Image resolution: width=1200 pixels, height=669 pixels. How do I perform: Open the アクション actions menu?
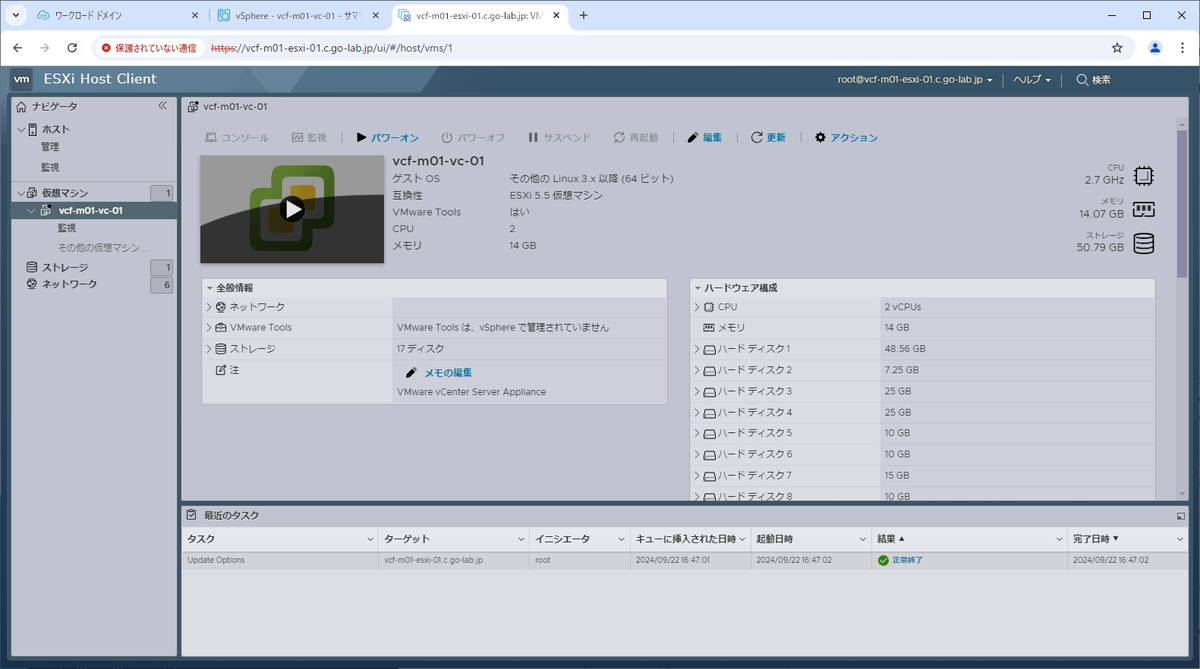(847, 137)
